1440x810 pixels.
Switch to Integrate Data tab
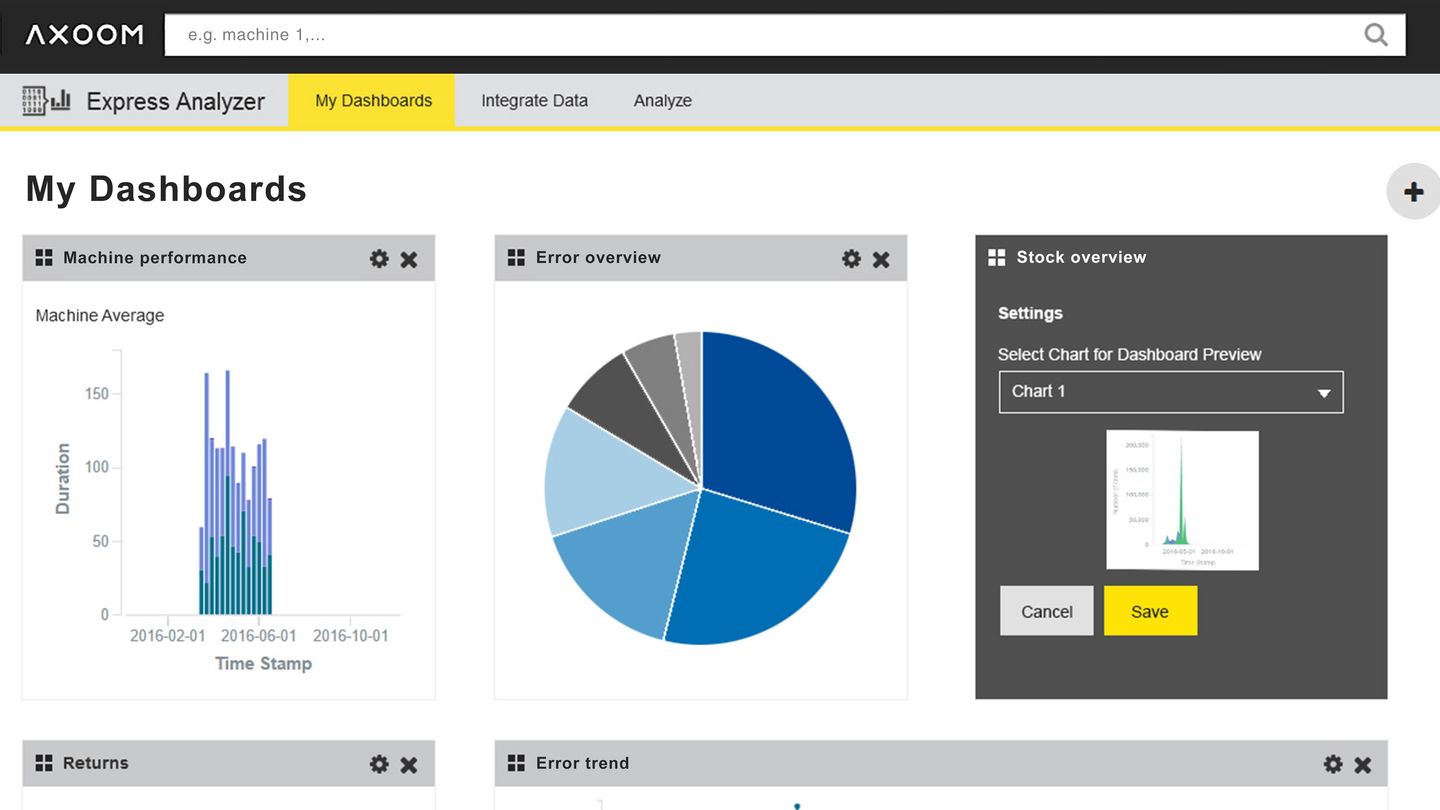pyautogui.click(x=534, y=100)
